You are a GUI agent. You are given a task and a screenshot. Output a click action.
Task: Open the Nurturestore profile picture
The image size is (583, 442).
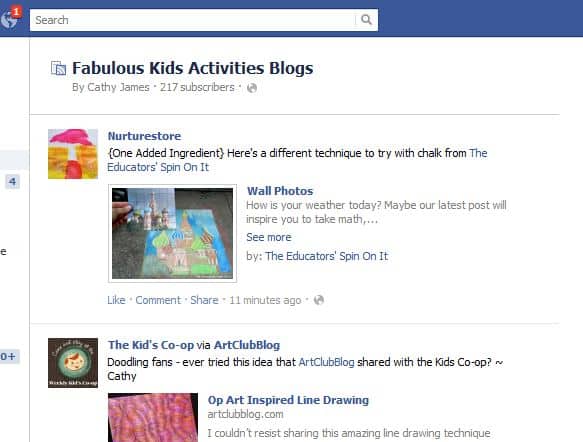tap(73, 154)
